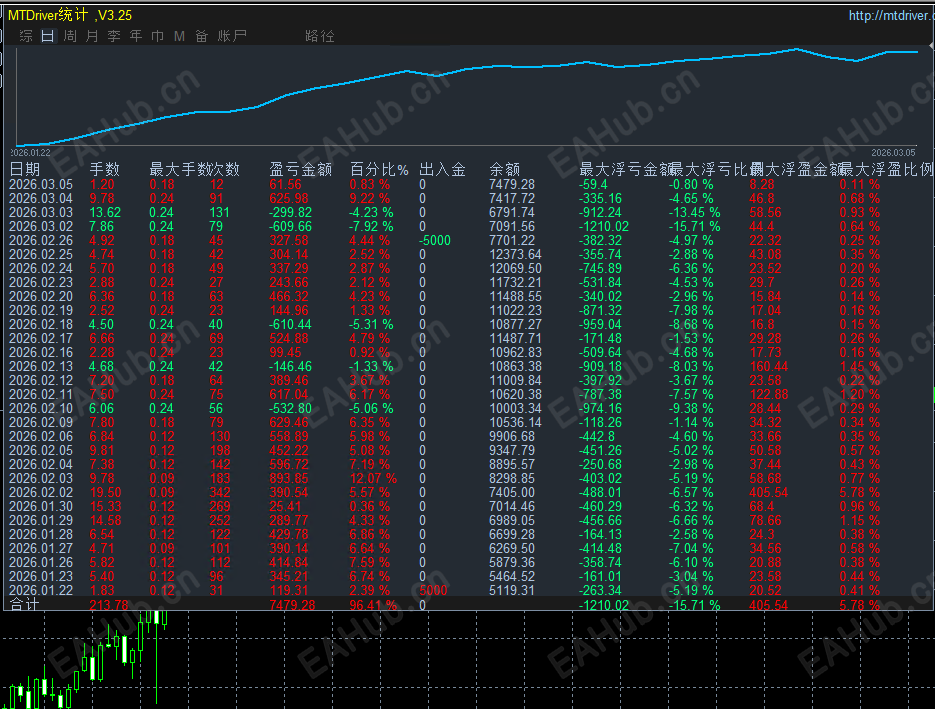Open the 季 quarterly tab
Image resolution: width=935 pixels, height=709 pixels.
pyautogui.click(x=114, y=36)
